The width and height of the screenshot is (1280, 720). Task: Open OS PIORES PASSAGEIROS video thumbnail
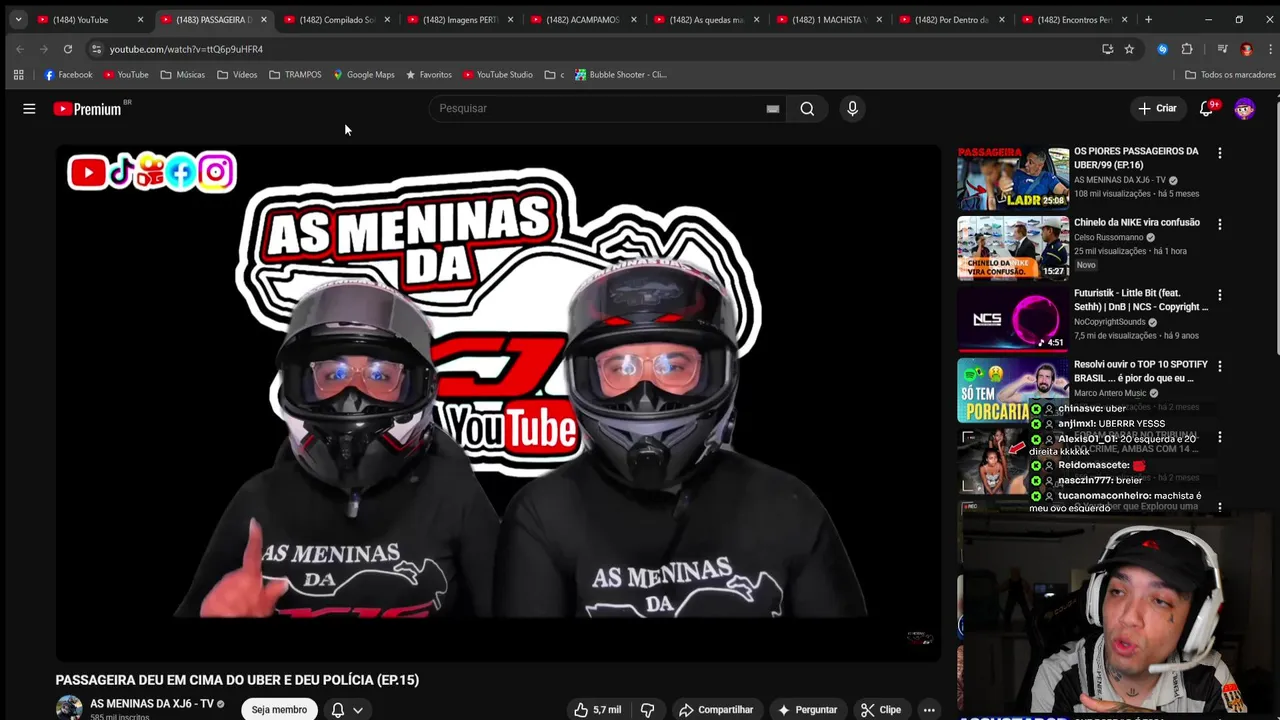point(1013,177)
